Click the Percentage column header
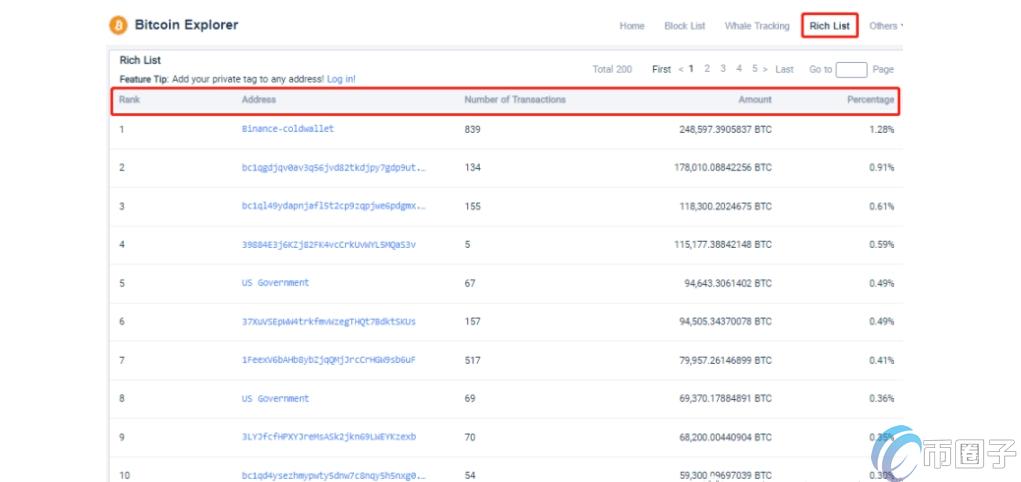 [871, 100]
